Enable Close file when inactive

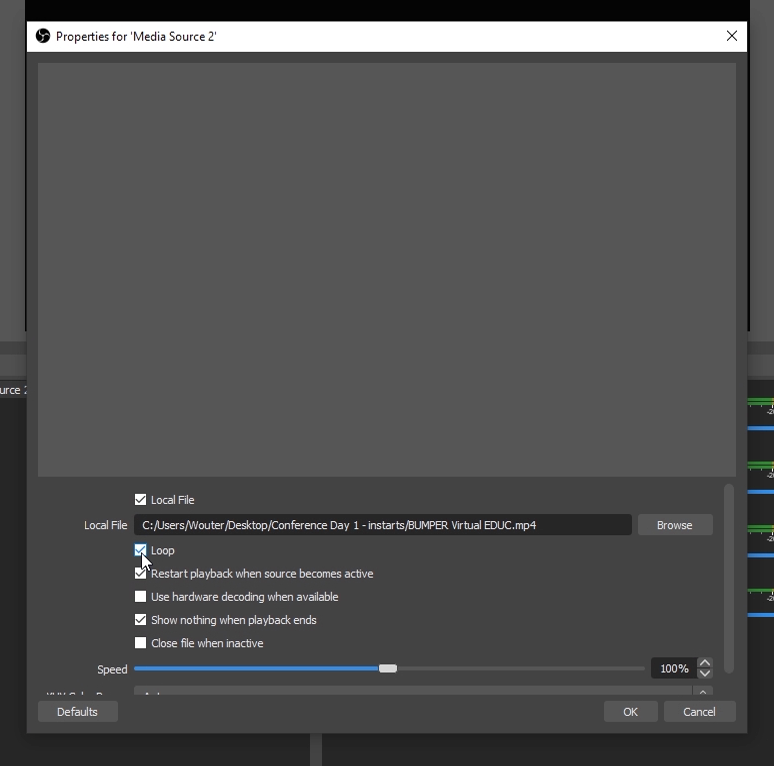click(141, 643)
